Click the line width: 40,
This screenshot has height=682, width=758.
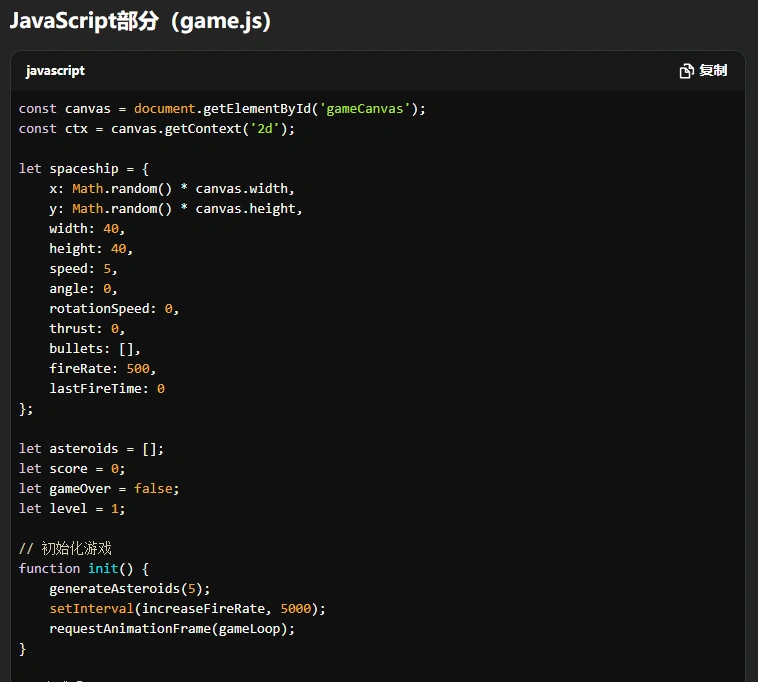click(x=87, y=229)
